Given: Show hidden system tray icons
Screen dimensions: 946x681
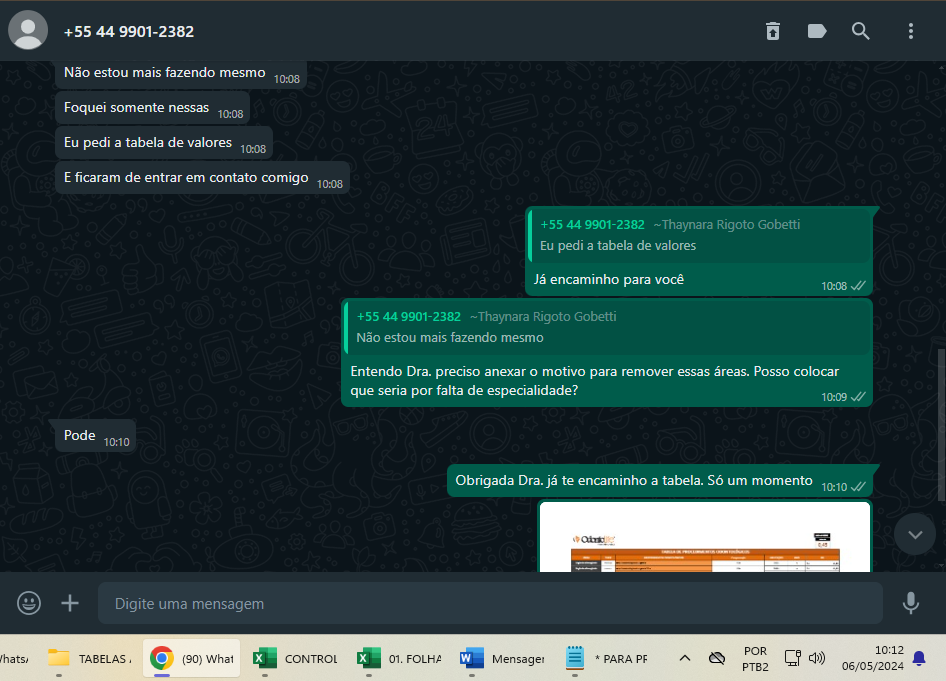Looking at the screenshot, I should (685, 658).
